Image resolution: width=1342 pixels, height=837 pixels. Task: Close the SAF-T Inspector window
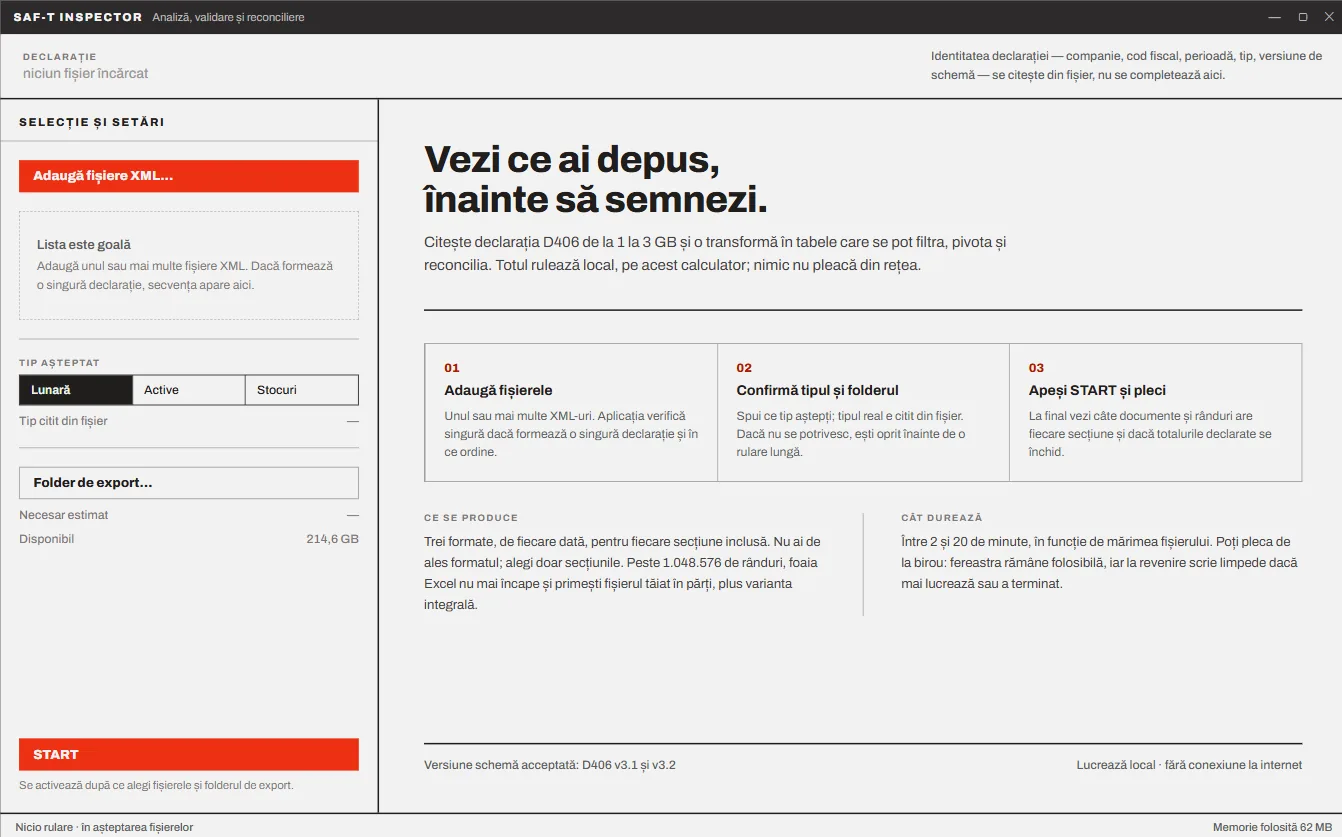click(1327, 17)
